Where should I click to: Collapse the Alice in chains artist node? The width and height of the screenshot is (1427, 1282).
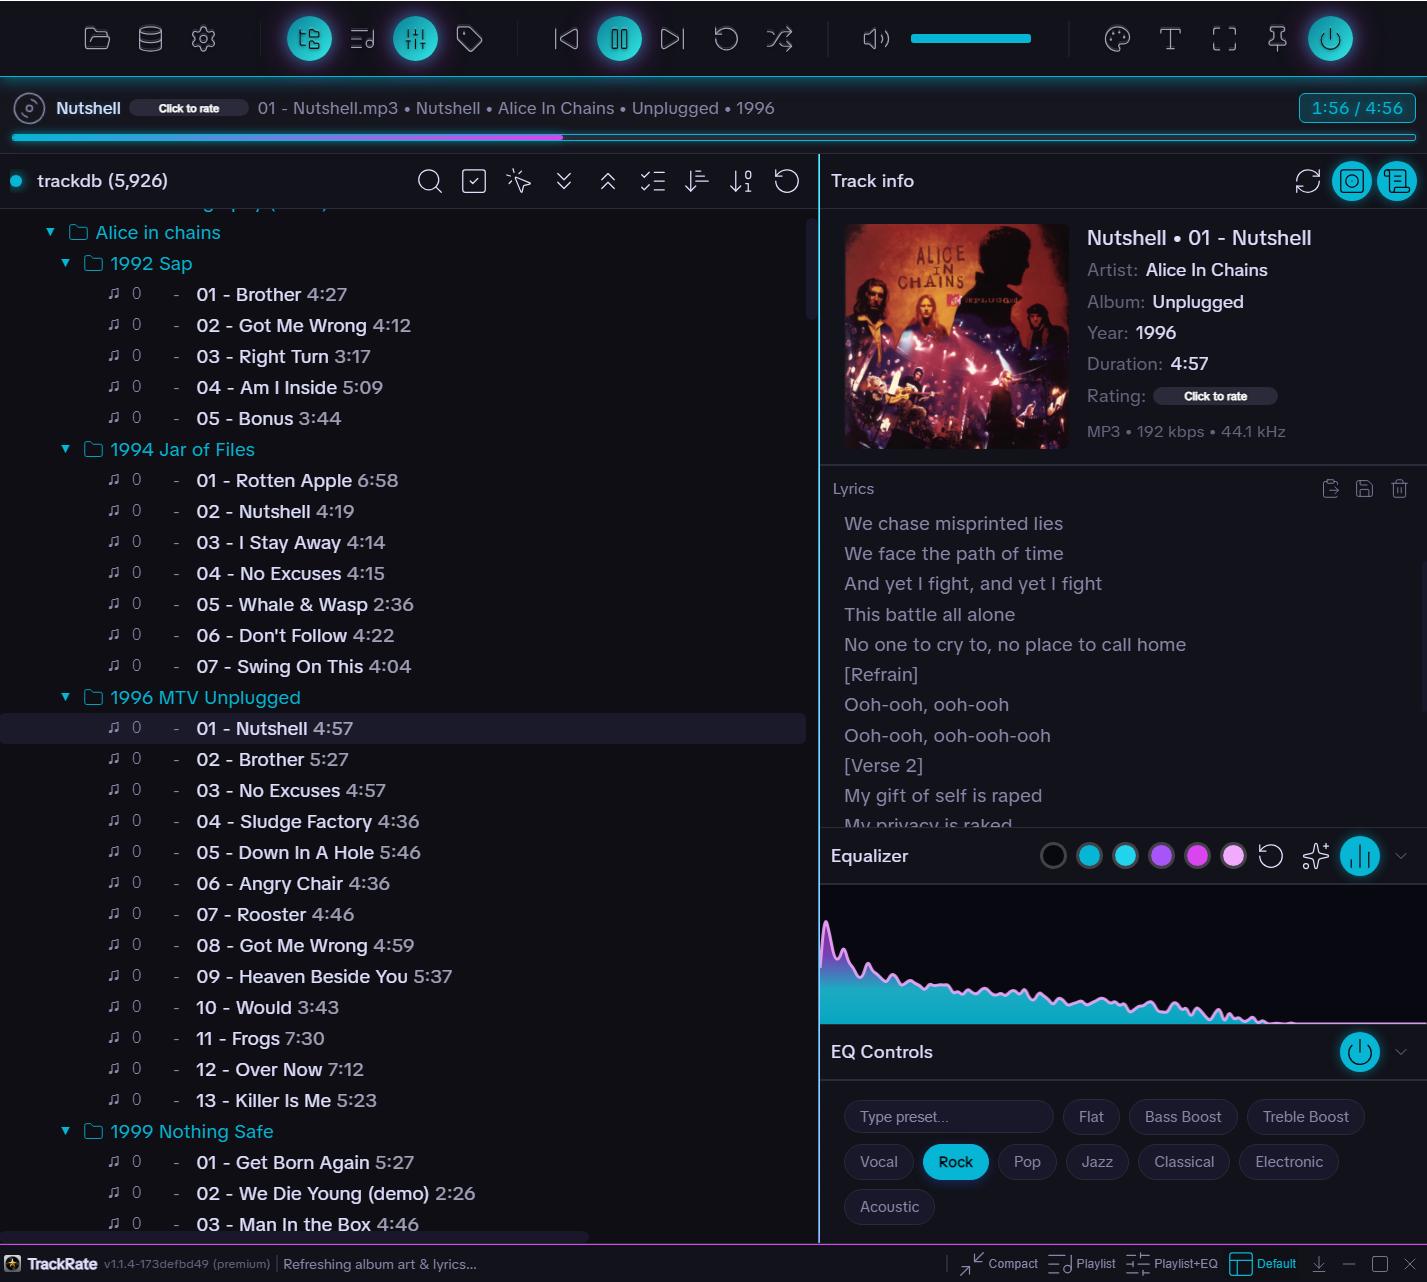tap(50, 231)
